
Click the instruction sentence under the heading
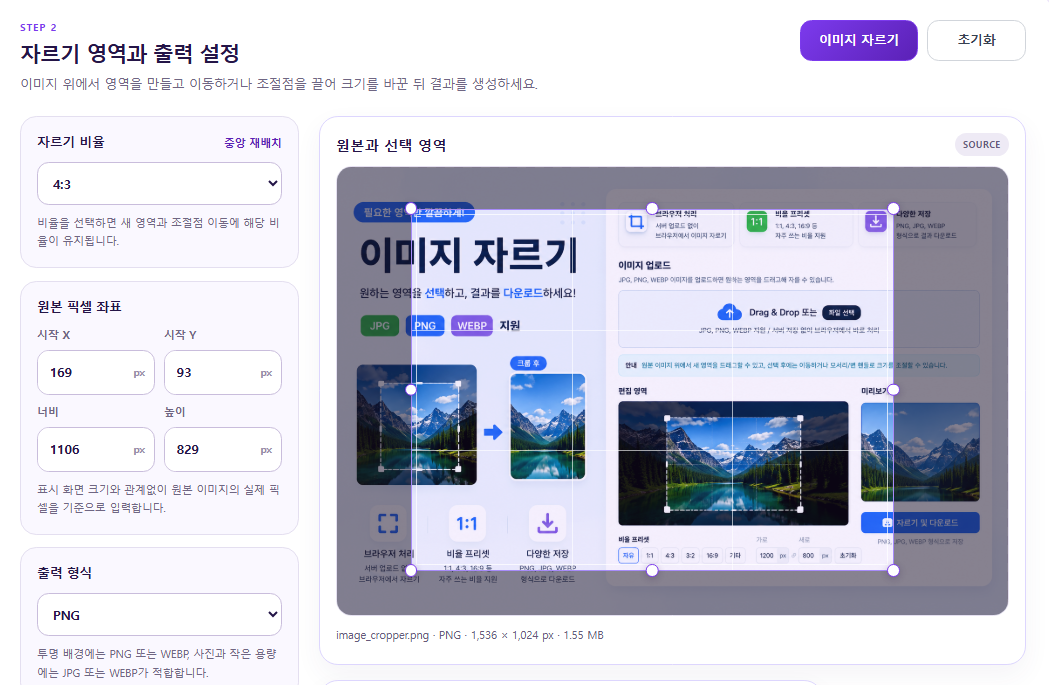(279, 84)
